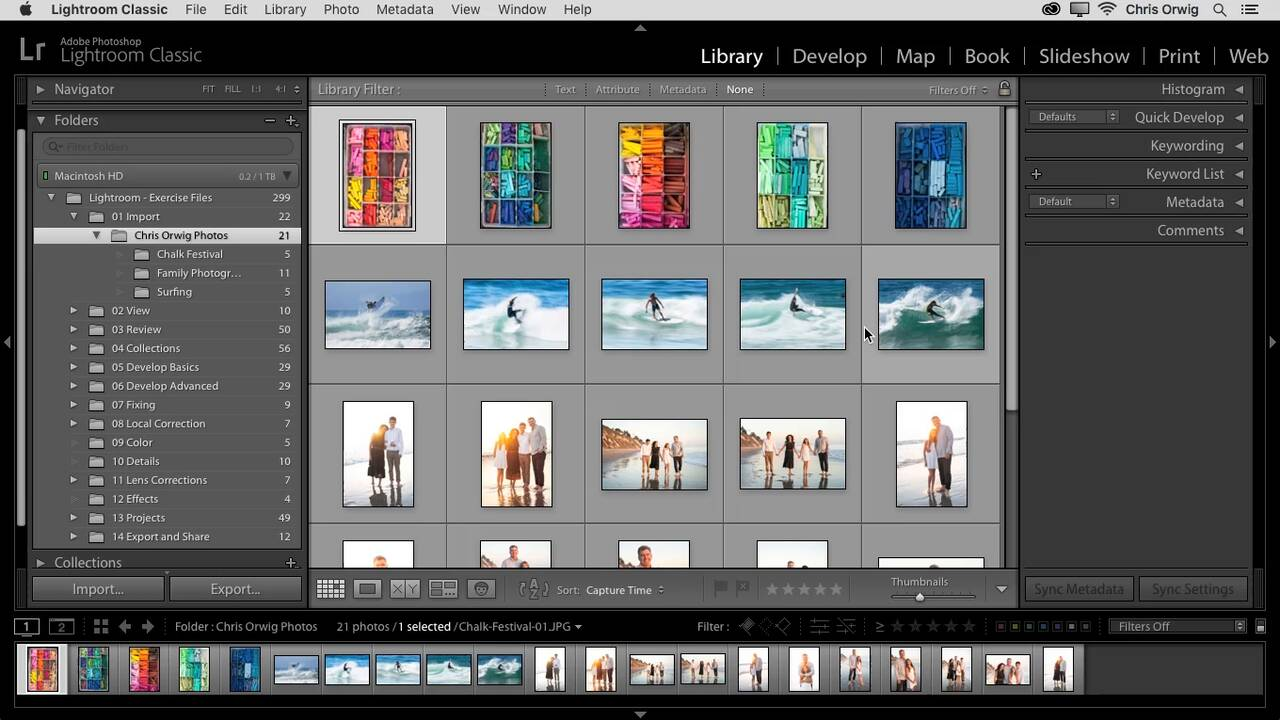Switch to Grid view in toolbar
Viewport: 1280px width, 720px height.
coord(331,589)
